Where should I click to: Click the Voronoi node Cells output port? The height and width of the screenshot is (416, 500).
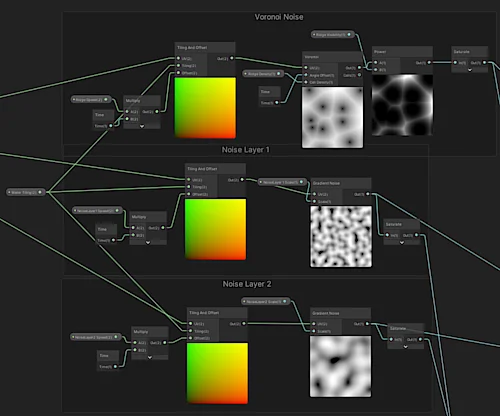coord(359,75)
